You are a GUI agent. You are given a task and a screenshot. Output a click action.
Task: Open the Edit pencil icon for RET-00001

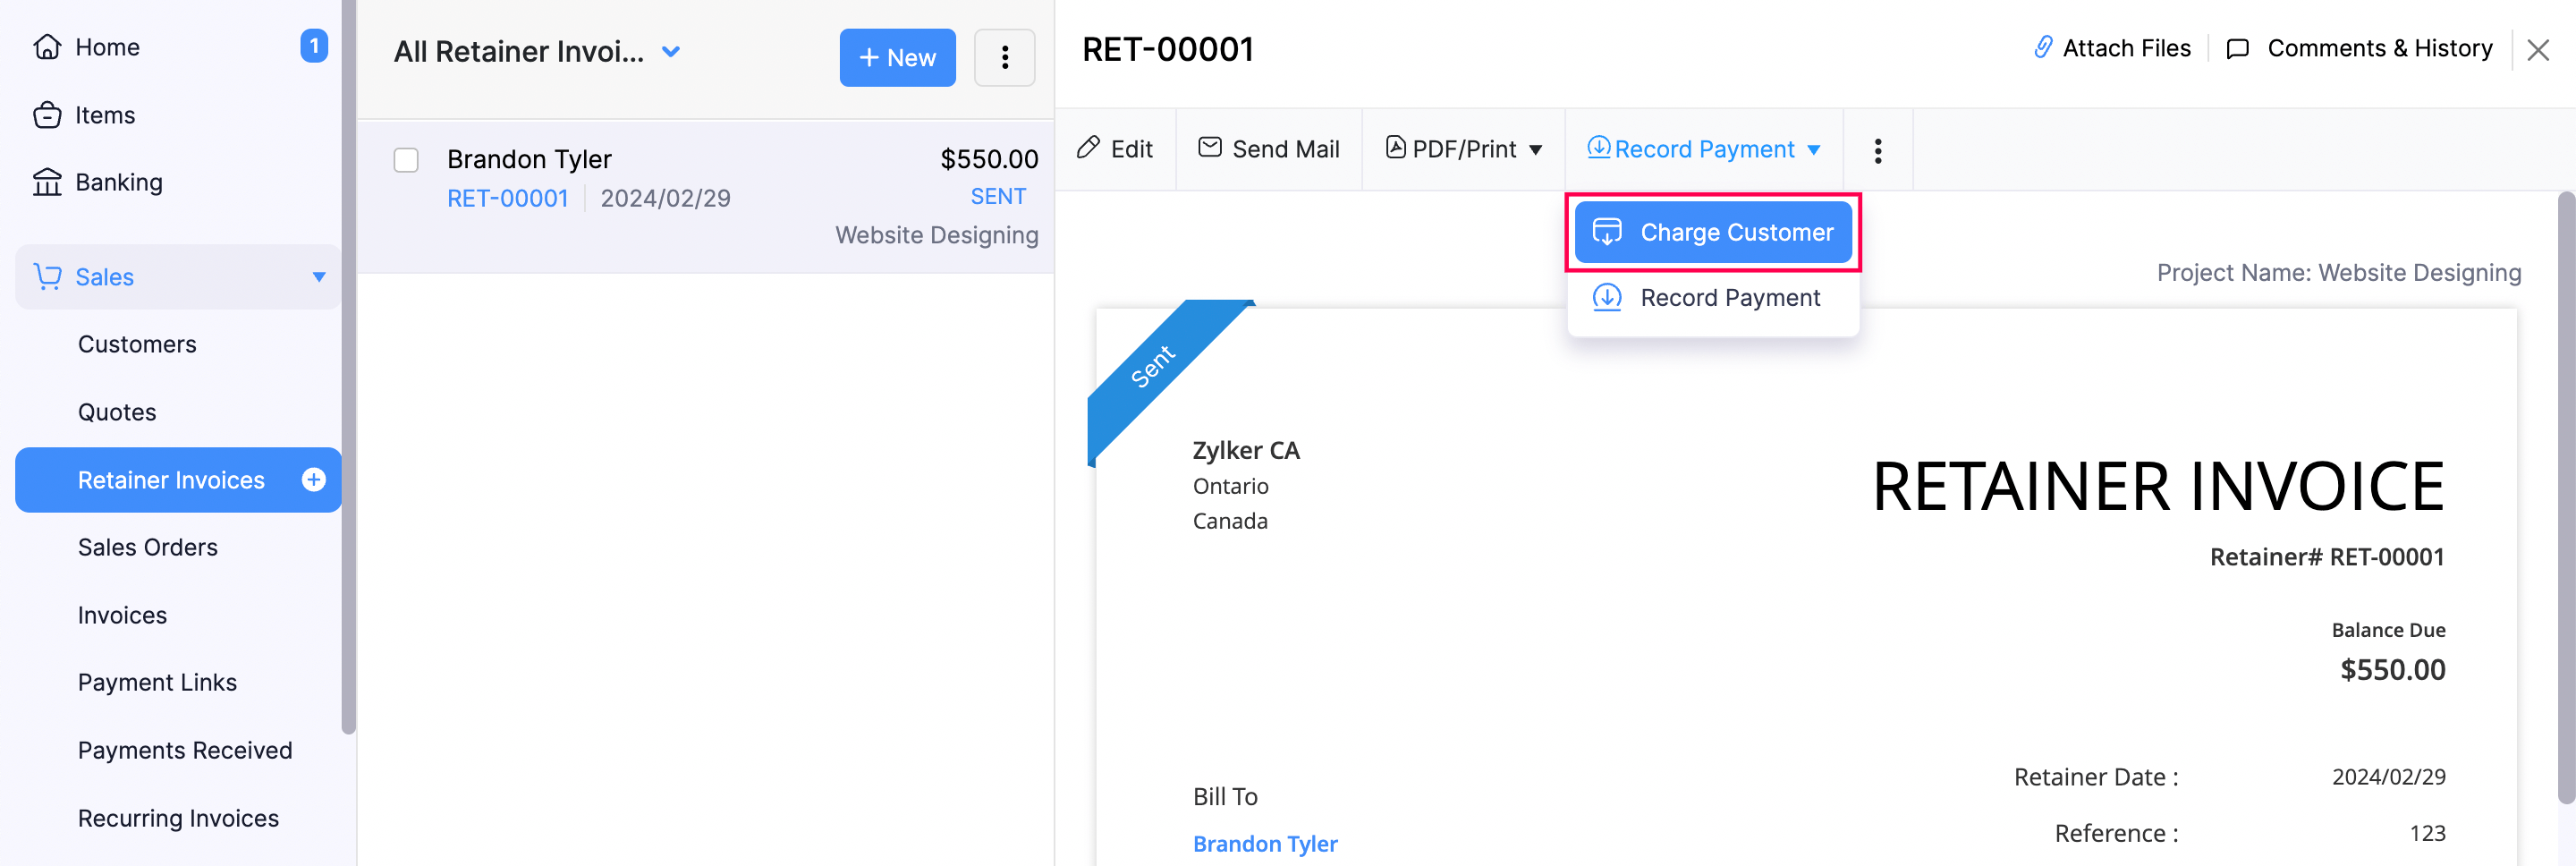(x=1089, y=148)
